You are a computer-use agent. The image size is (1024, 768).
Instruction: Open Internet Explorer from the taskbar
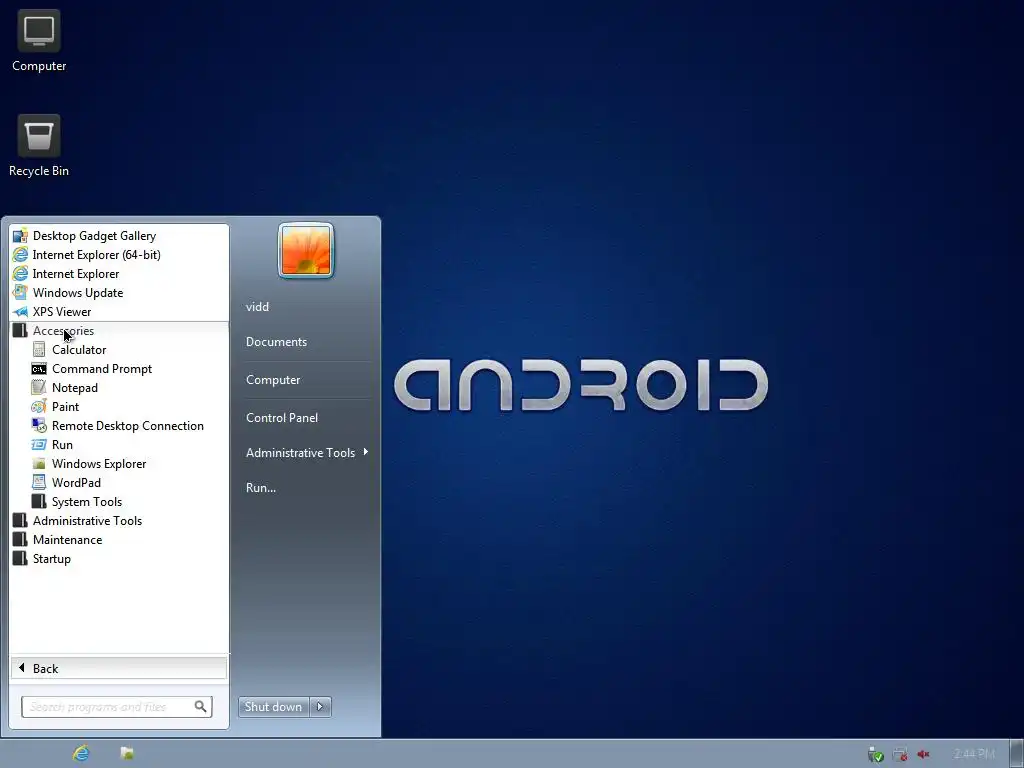(81, 753)
